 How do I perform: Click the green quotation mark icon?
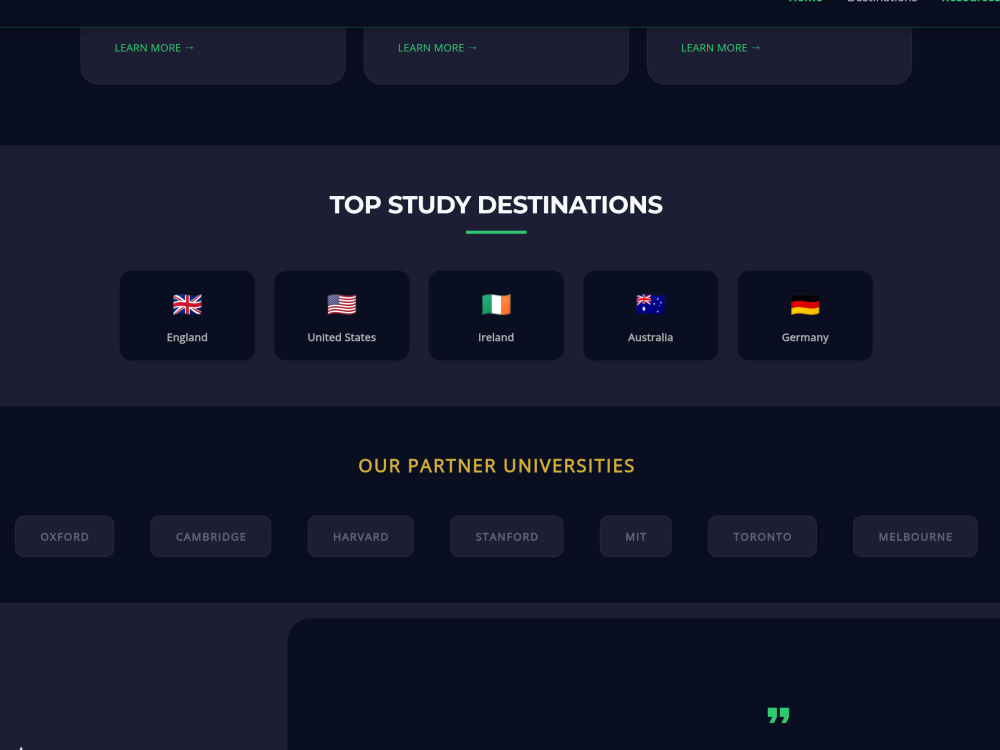point(778,715)
